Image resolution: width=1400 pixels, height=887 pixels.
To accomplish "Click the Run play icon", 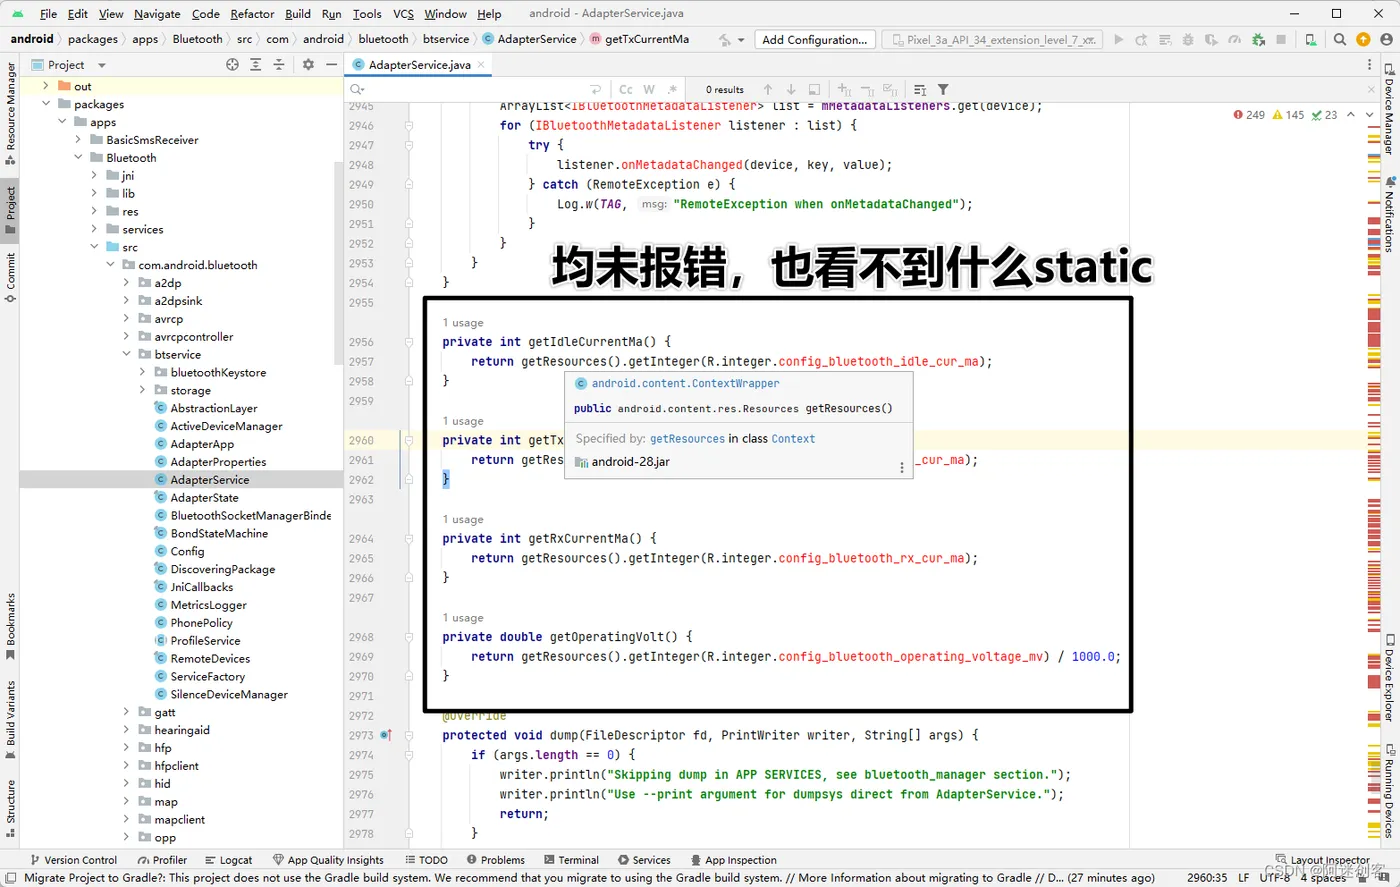I will click(1118, 40).
